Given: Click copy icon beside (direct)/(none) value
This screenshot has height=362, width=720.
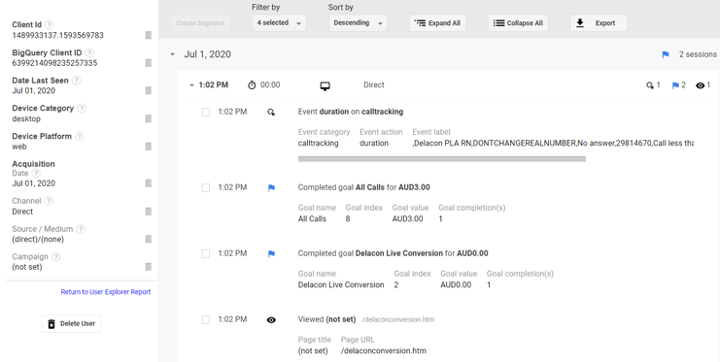Looking at the screenshot, I should click(x=148, y=239).
